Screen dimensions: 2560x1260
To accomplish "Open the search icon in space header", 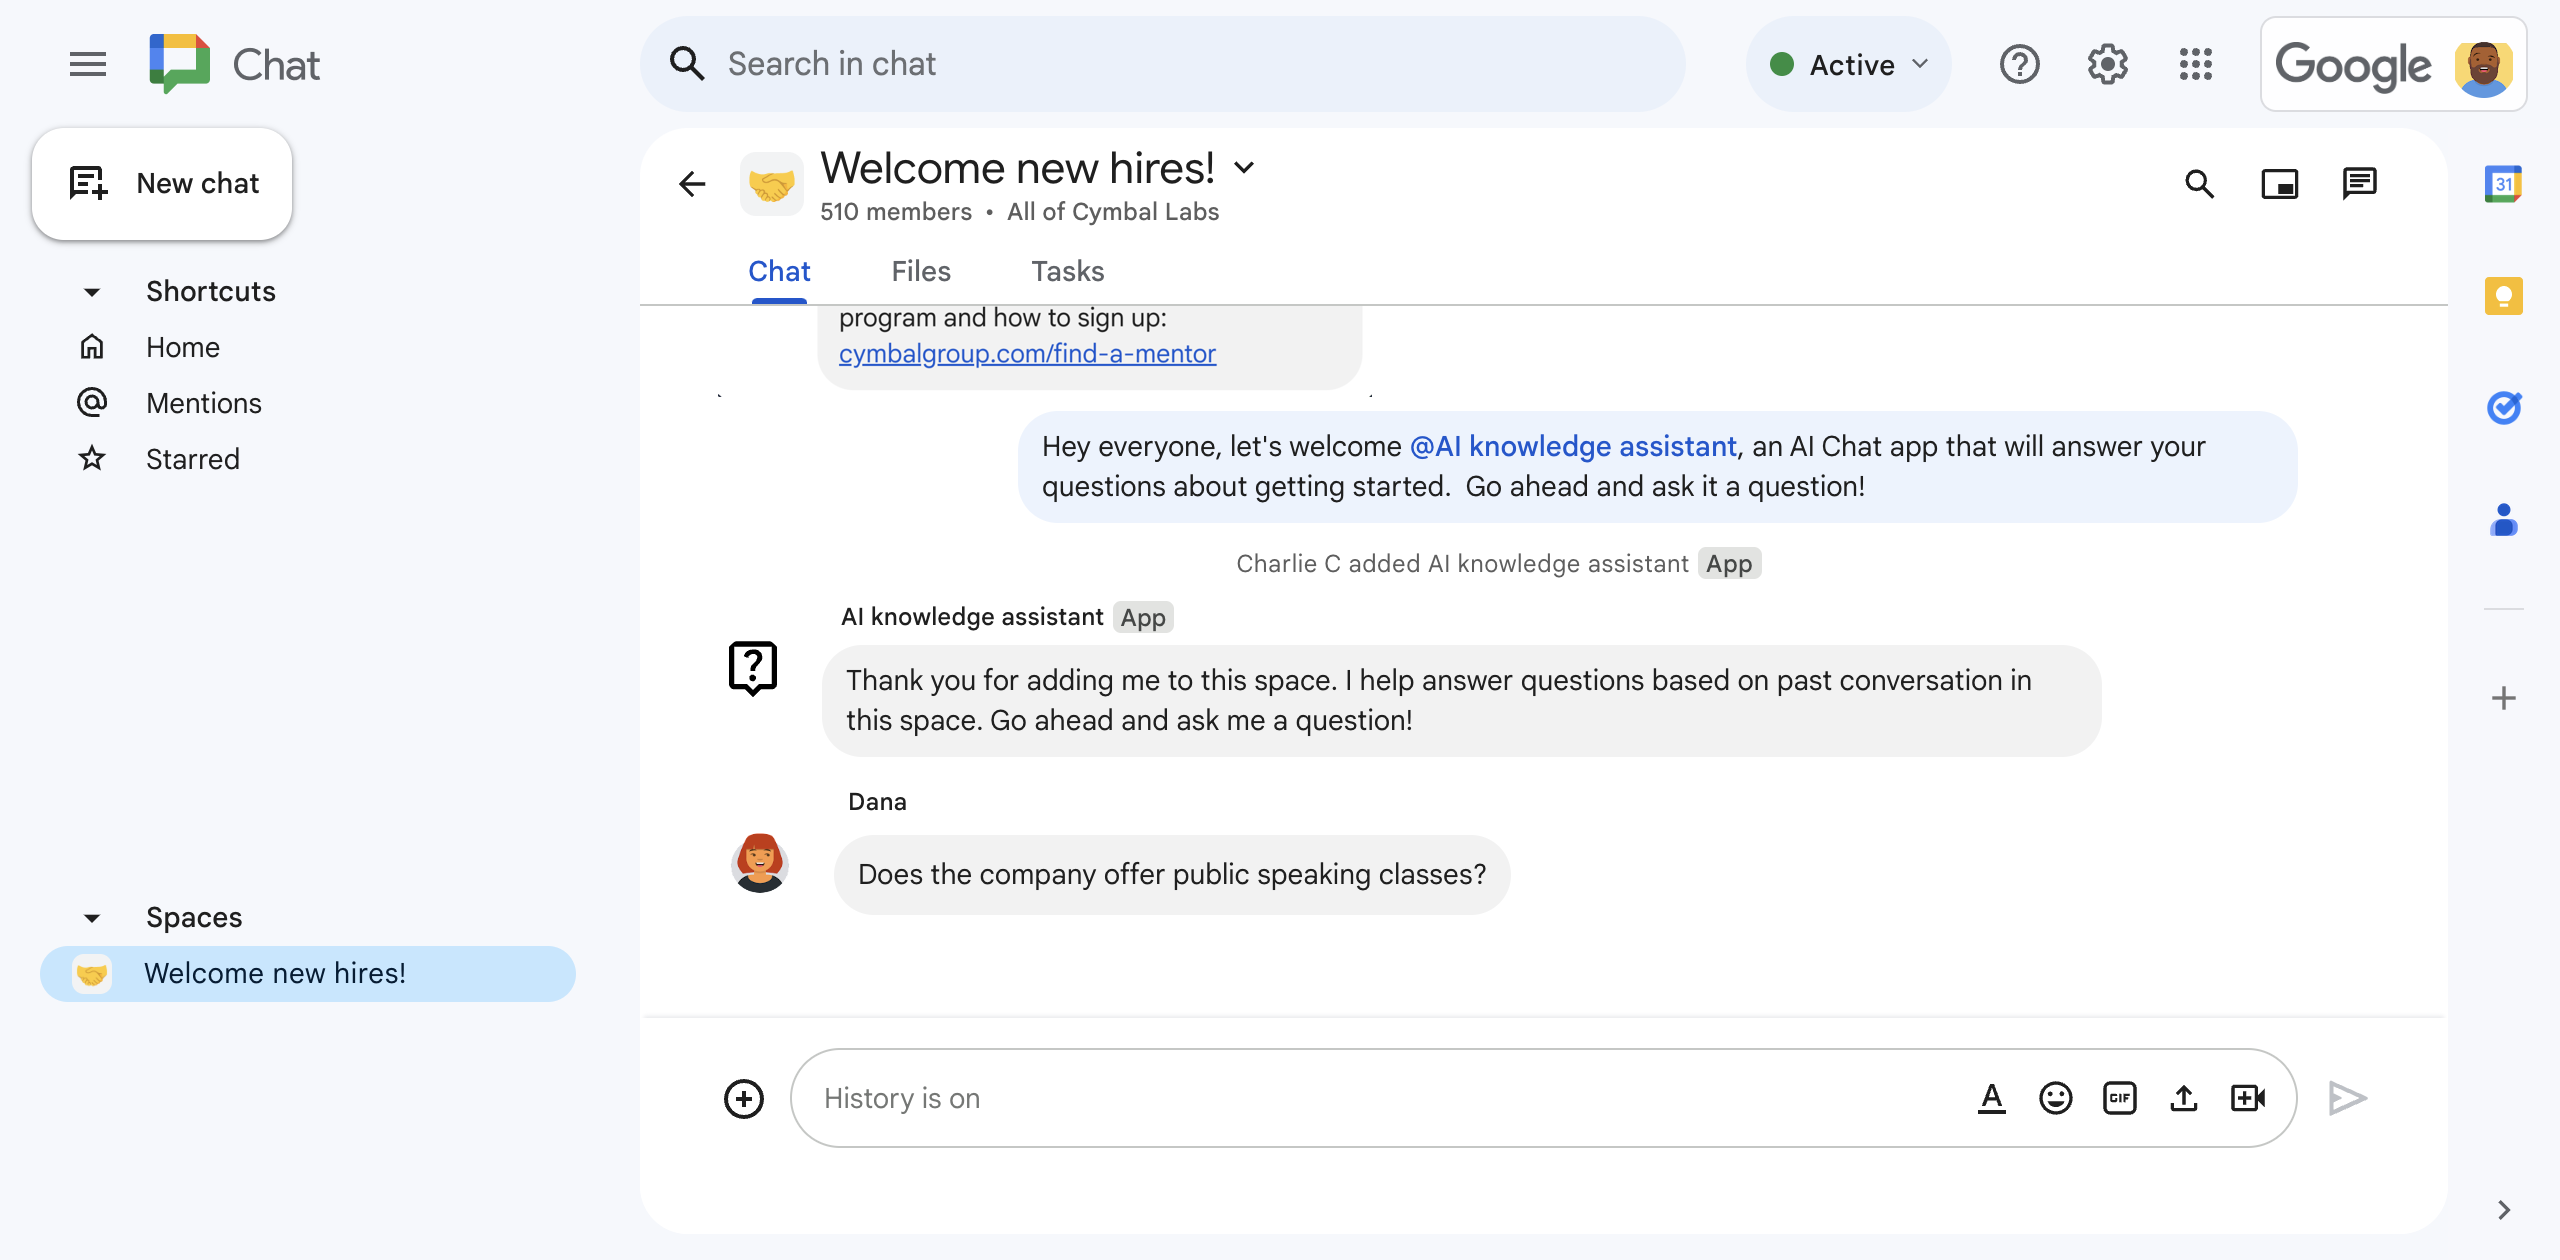I will pos(2202,181).
